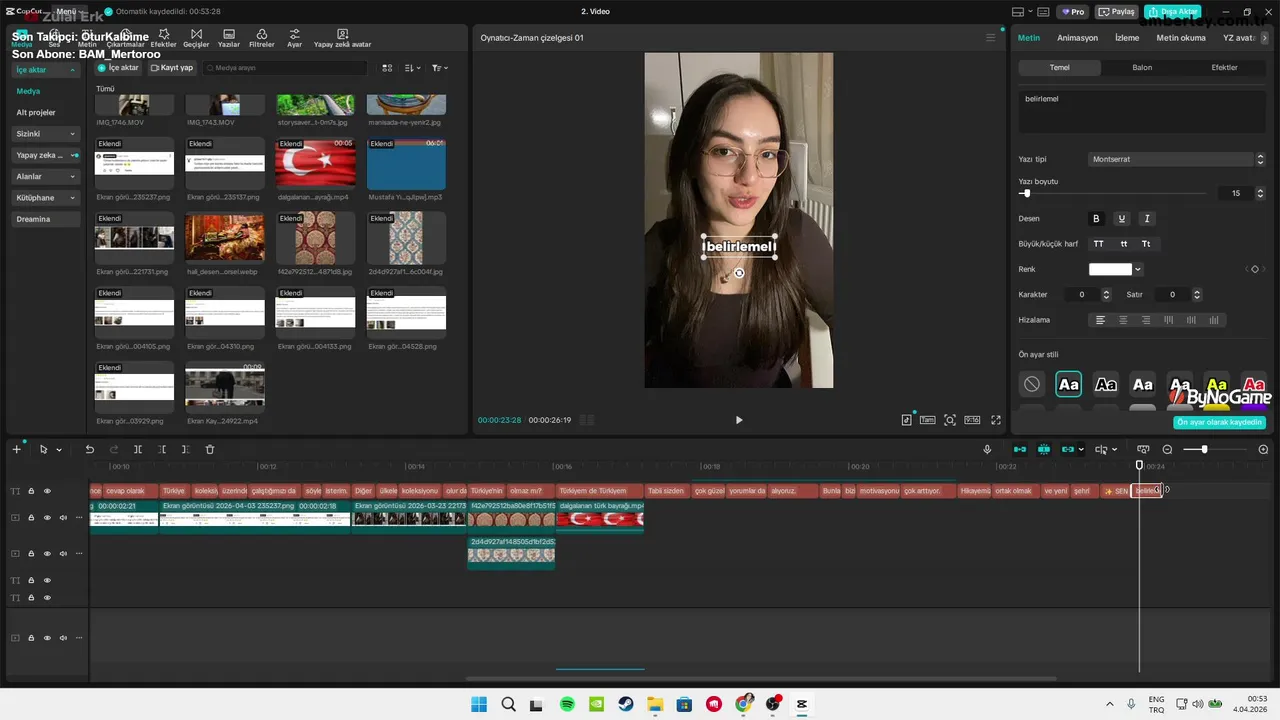Open the Filtreler filters tab
Screen dimensions: 1280x720
point(261,38)
